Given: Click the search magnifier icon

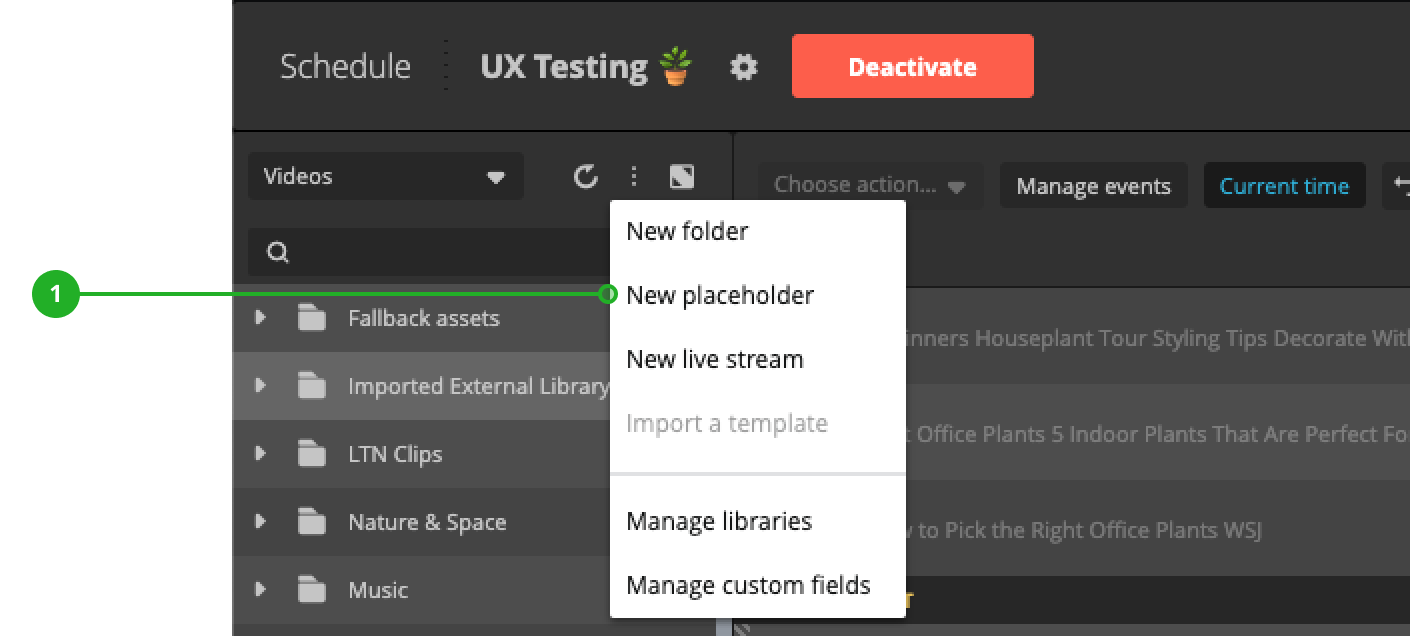Looking at the screenshot, I should click(x=278, y=252).
